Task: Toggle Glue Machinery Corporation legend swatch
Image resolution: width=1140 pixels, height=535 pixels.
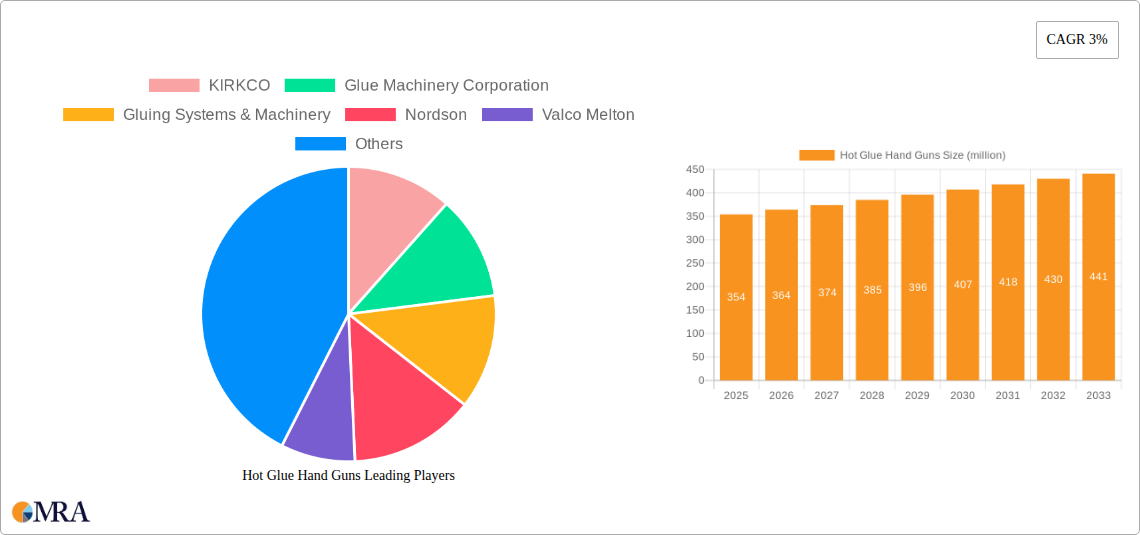Action: click(x=310, y=85)
